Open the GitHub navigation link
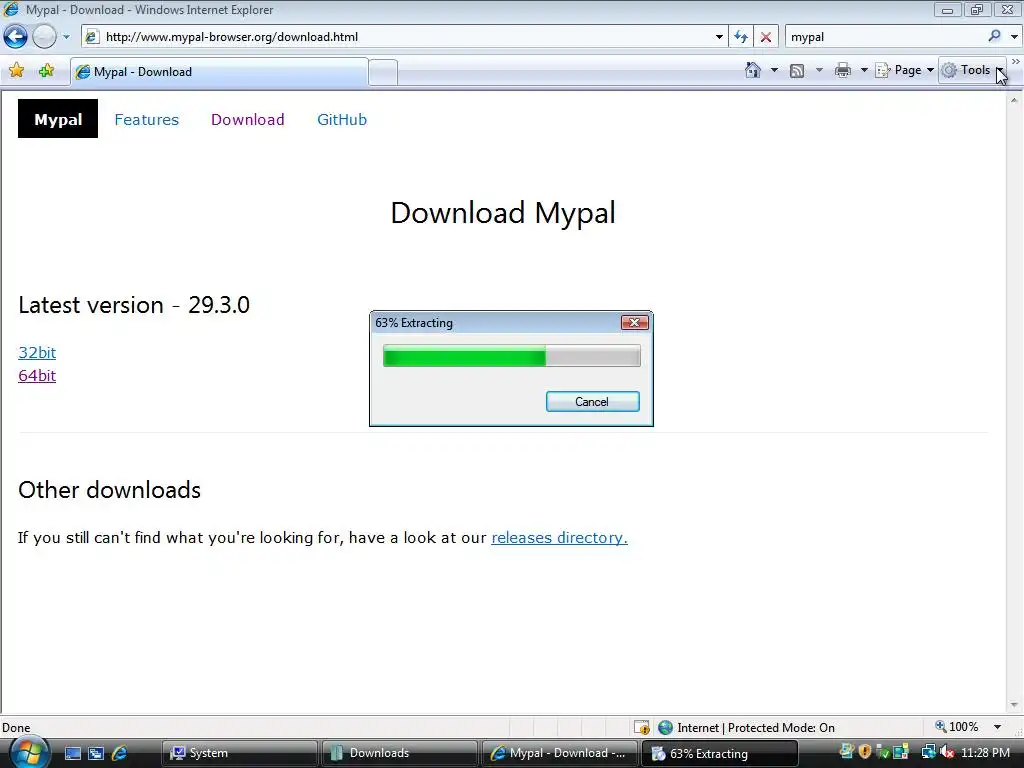 tap(342, 120)
